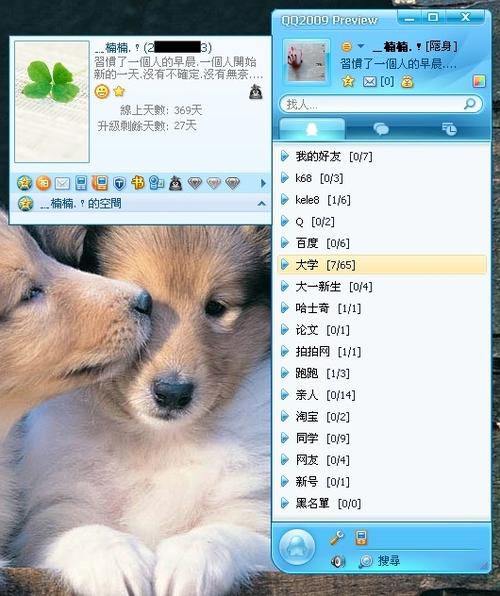Image resolution: width=500 pixels, height=596 pixels.
Task: Click the third diamond icon in profile card toolbar
Action: point(232,183)
